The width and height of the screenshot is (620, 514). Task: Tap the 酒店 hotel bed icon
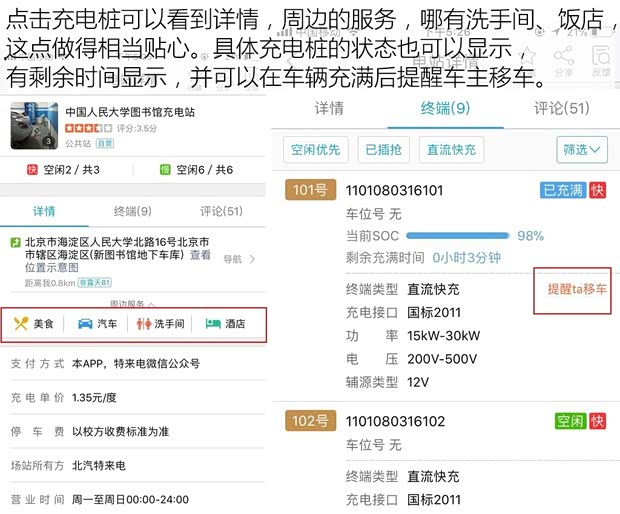(x=213, y=324)
